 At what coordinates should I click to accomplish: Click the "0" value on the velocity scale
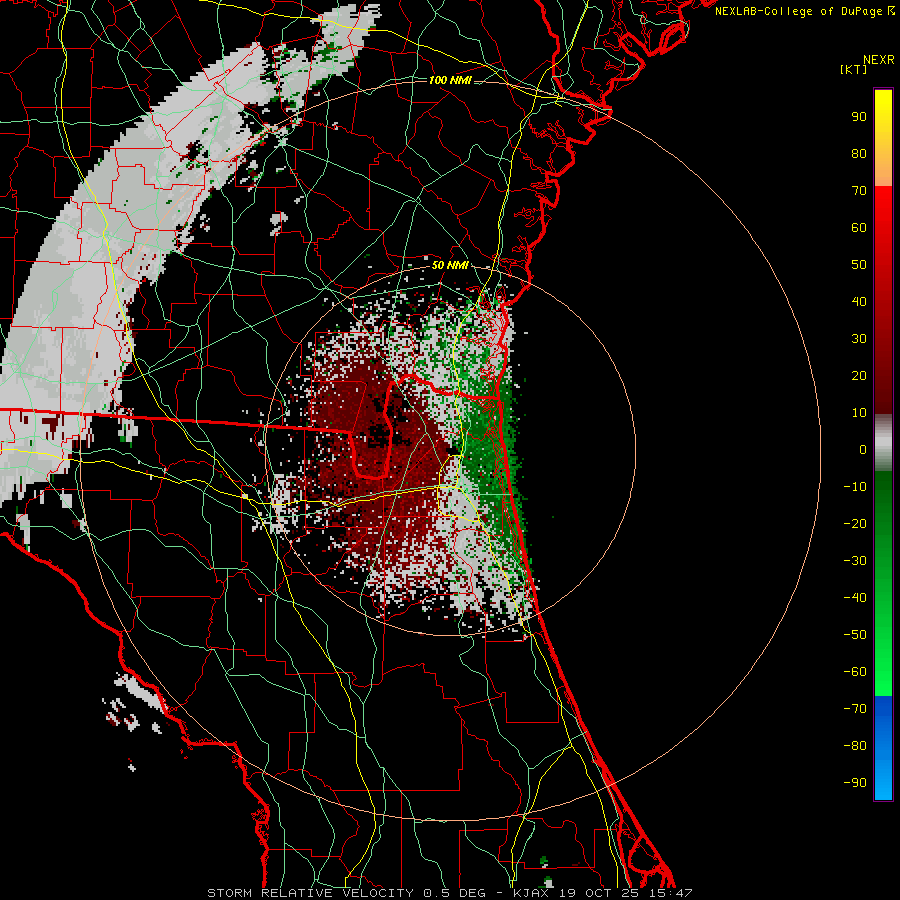point(863,450)
